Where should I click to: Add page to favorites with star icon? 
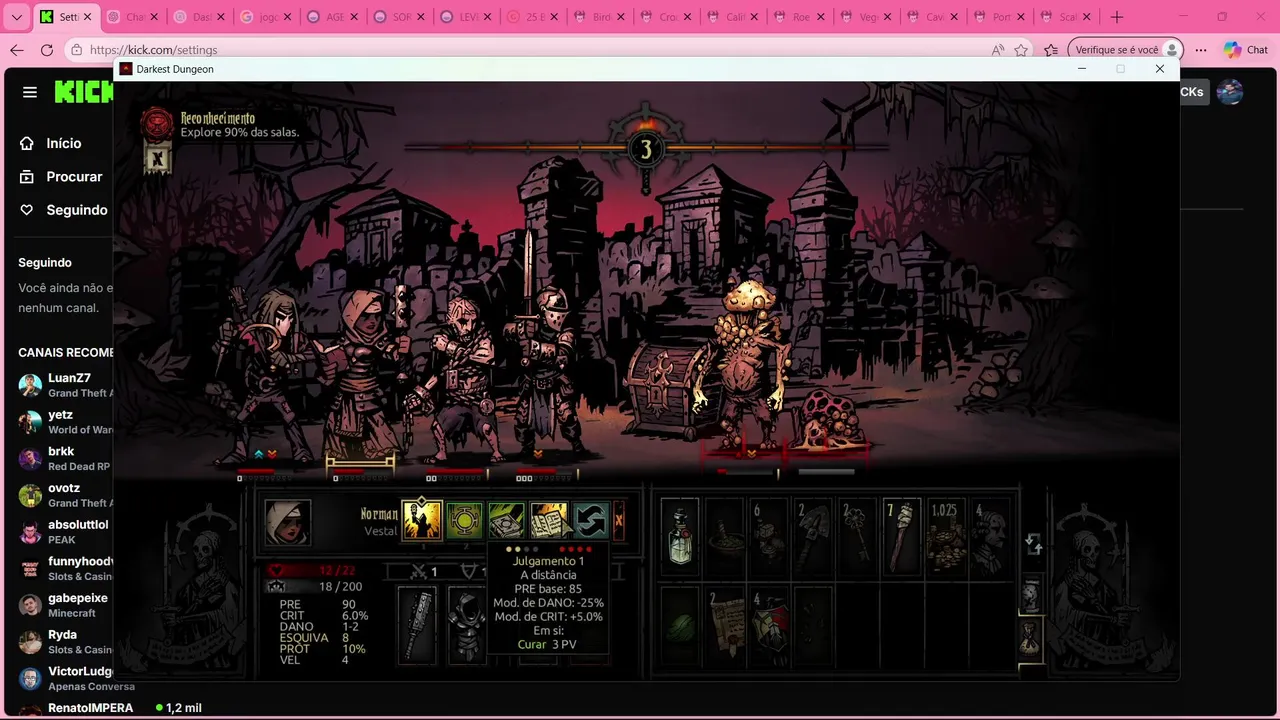tap(1021, 50)
